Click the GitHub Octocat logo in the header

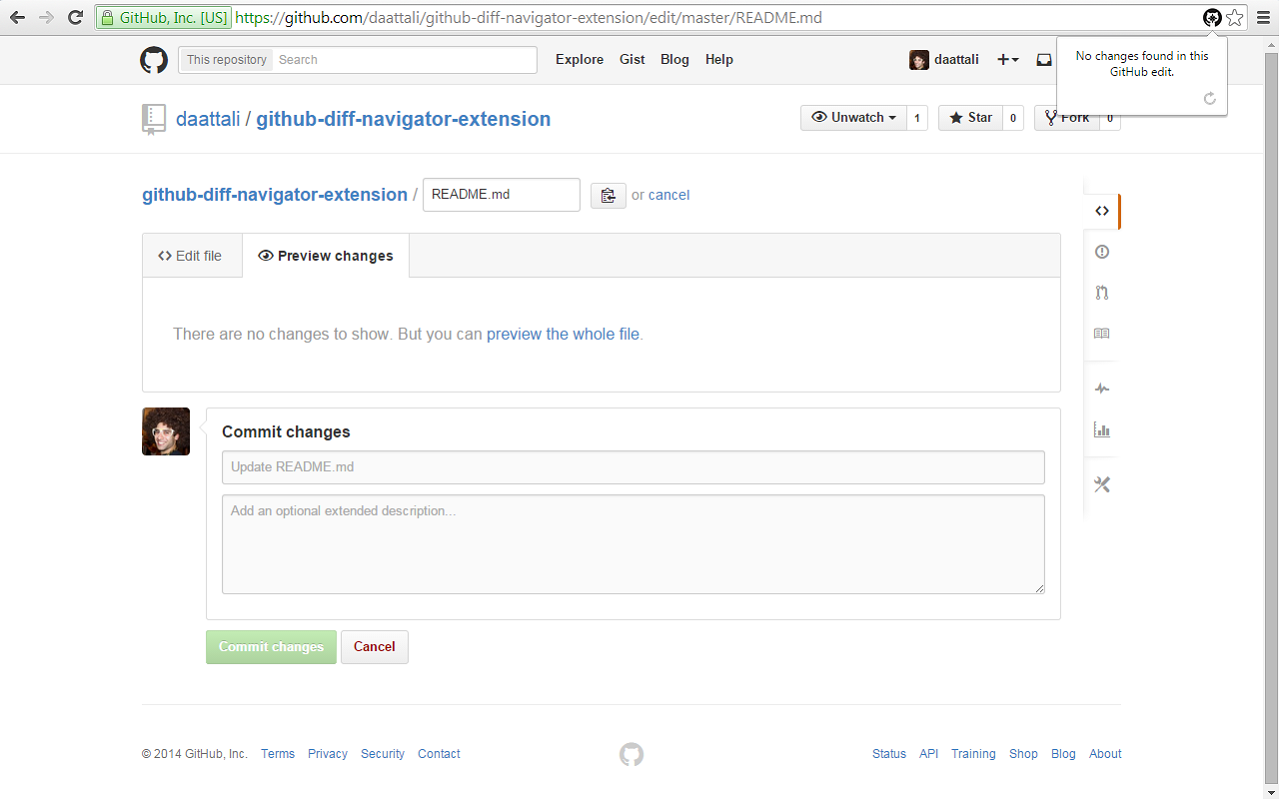pos(154,60)
